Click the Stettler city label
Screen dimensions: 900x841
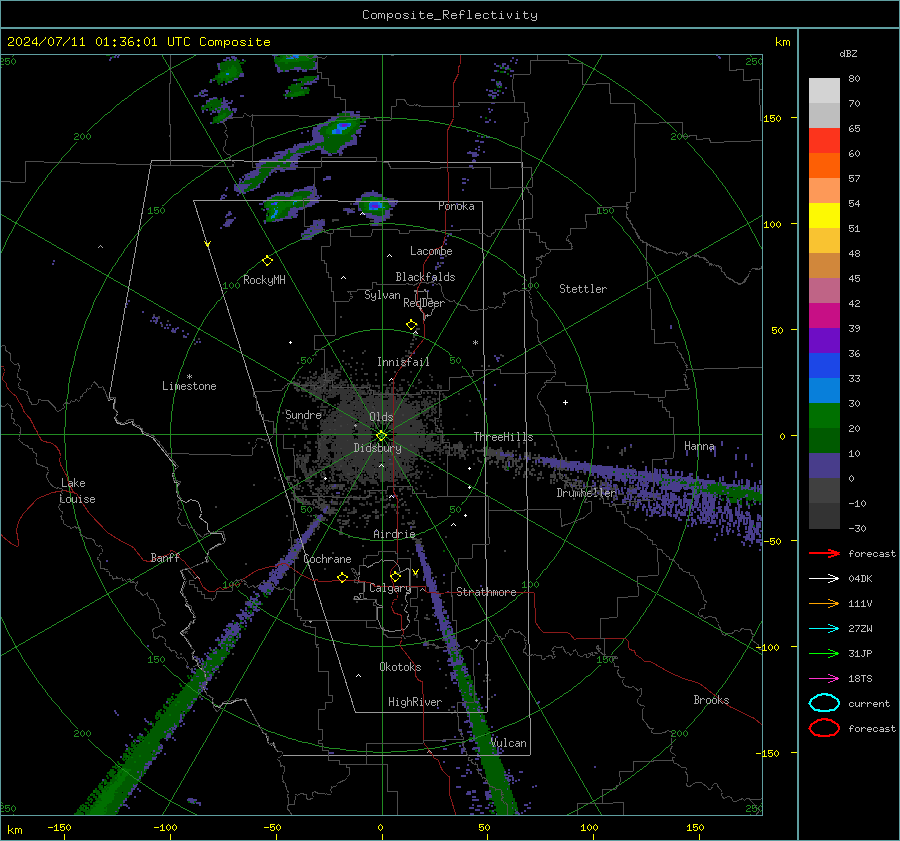[x=583, y=289]
